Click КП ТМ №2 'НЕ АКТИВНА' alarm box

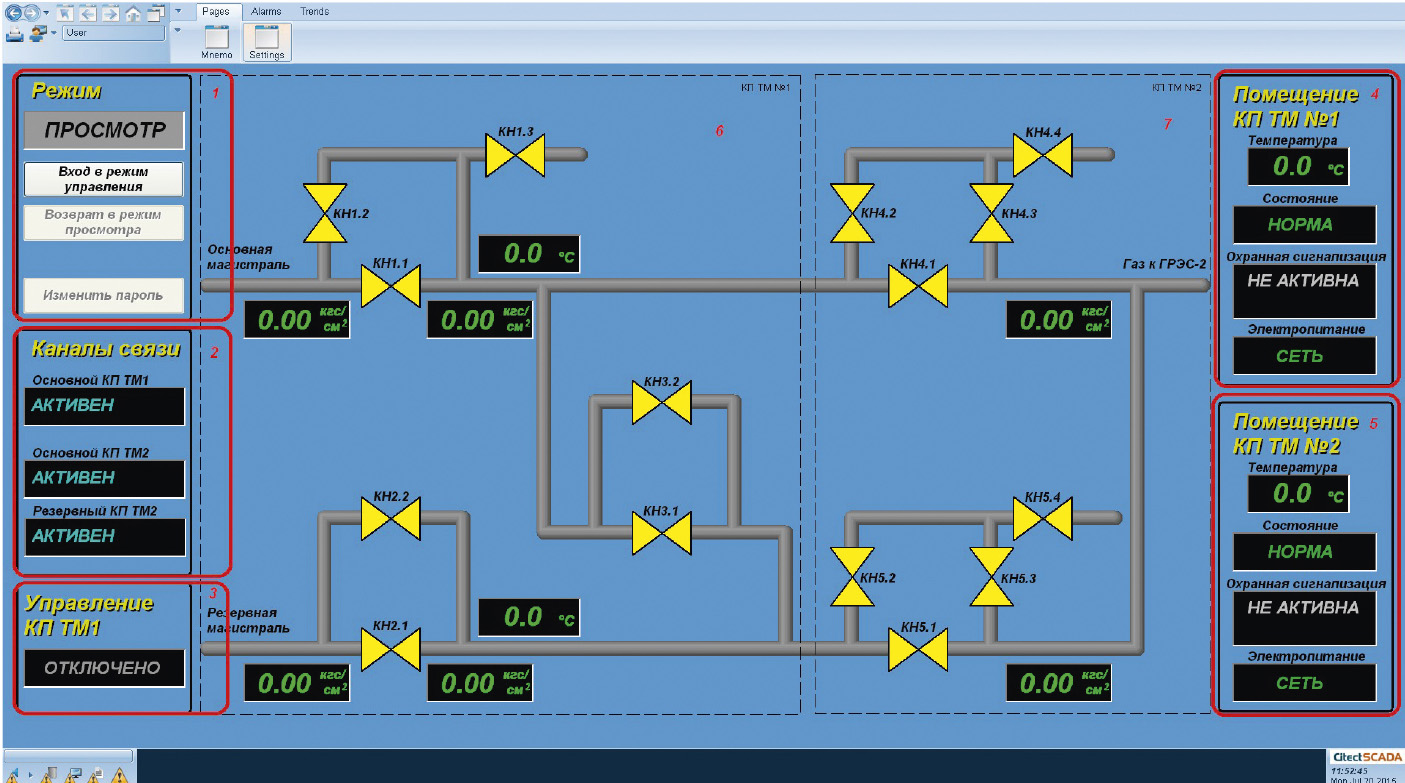(x=1304, y=618)
